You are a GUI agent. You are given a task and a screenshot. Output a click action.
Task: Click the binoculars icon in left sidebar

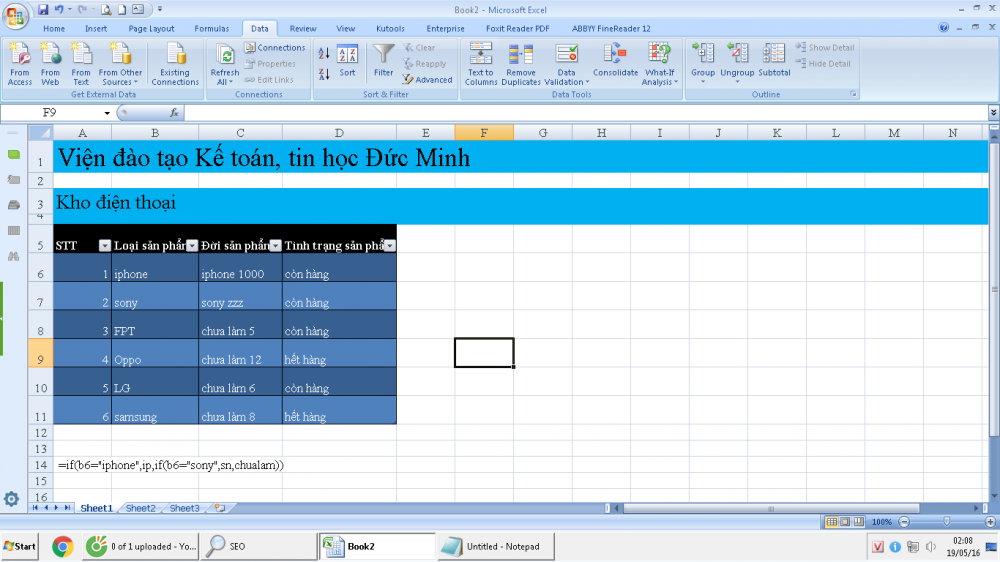pos(13,256)
